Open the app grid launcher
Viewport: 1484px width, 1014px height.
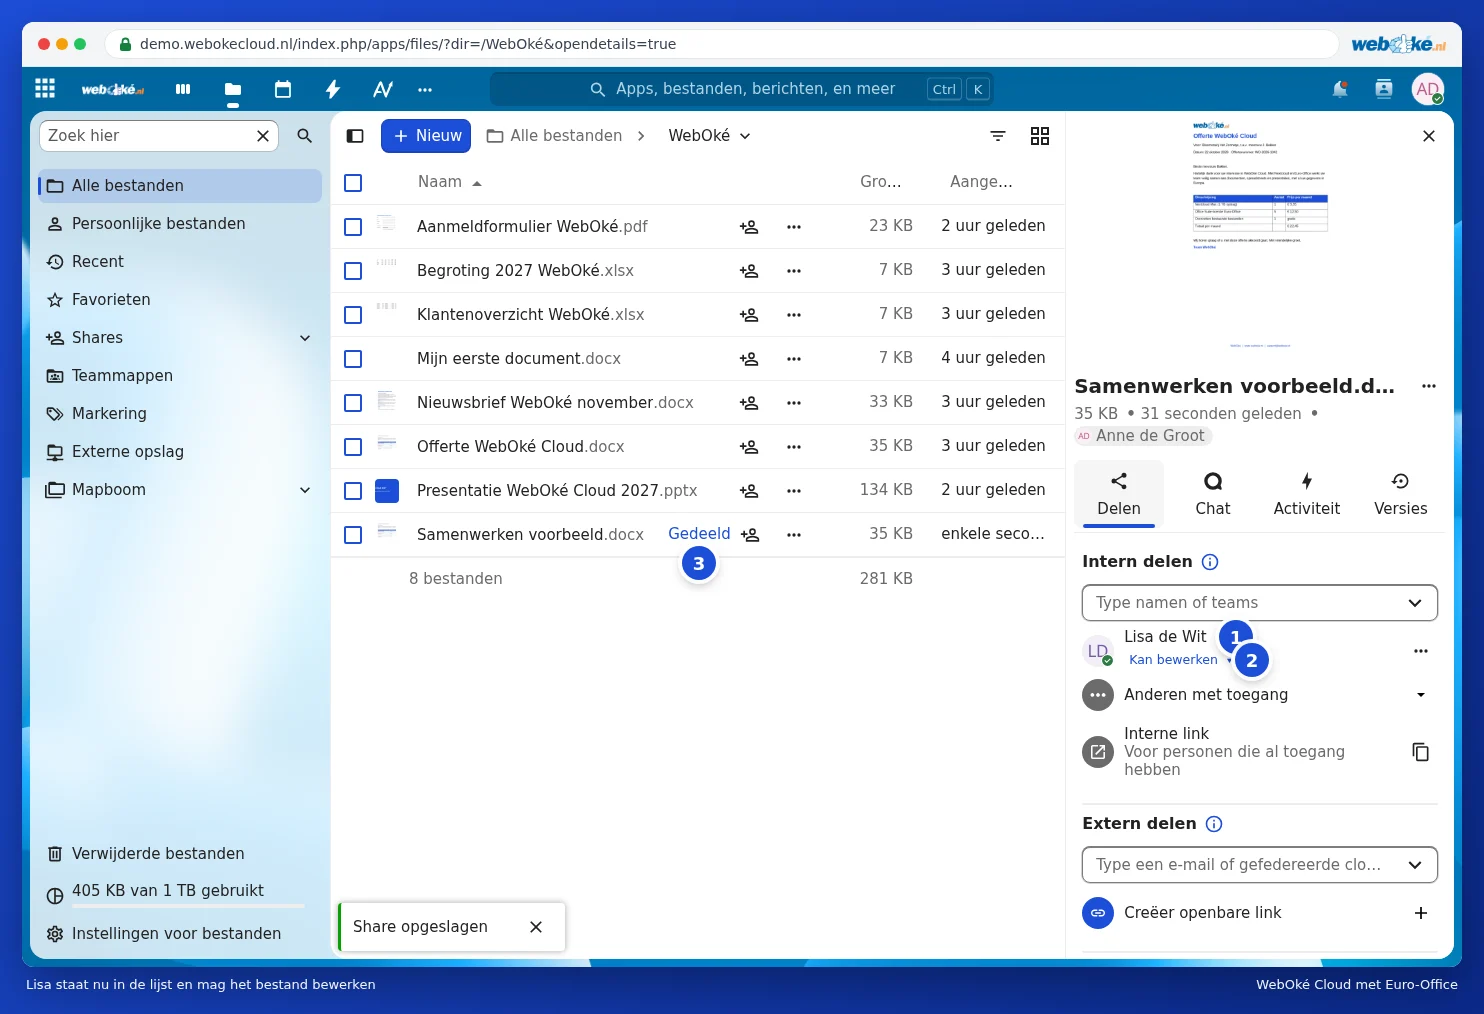pyautogui.click(x=45, y=88)
